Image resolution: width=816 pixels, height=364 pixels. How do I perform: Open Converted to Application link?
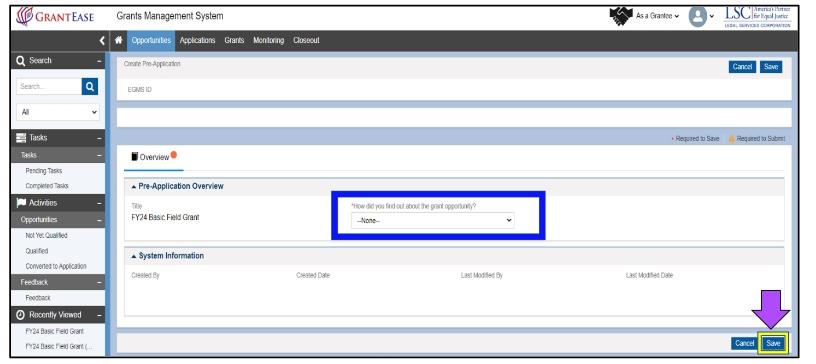click(56, 266)
